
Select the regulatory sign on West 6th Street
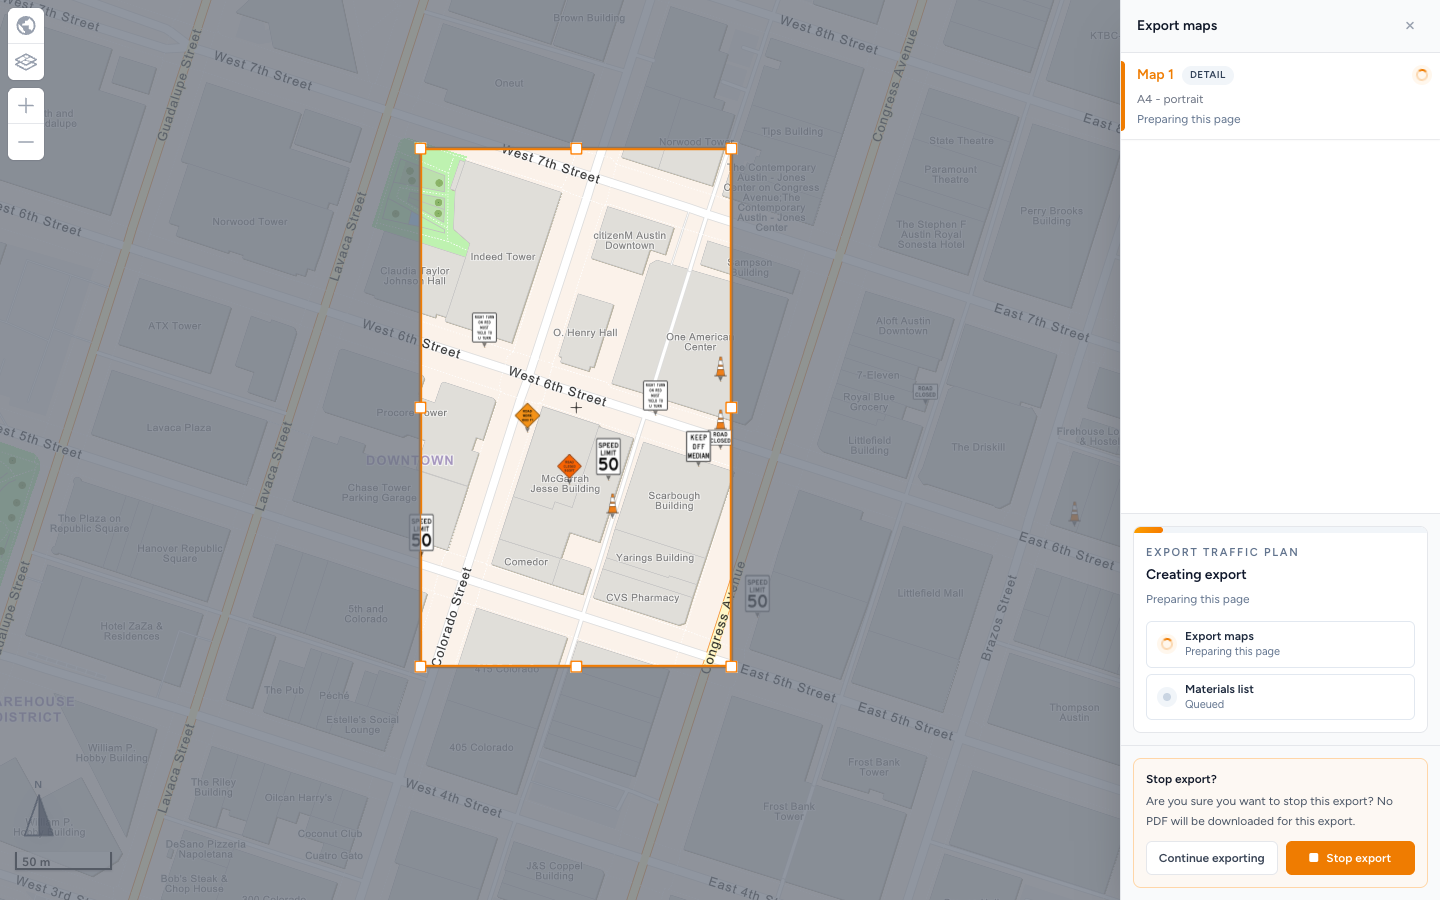[655, 395]
